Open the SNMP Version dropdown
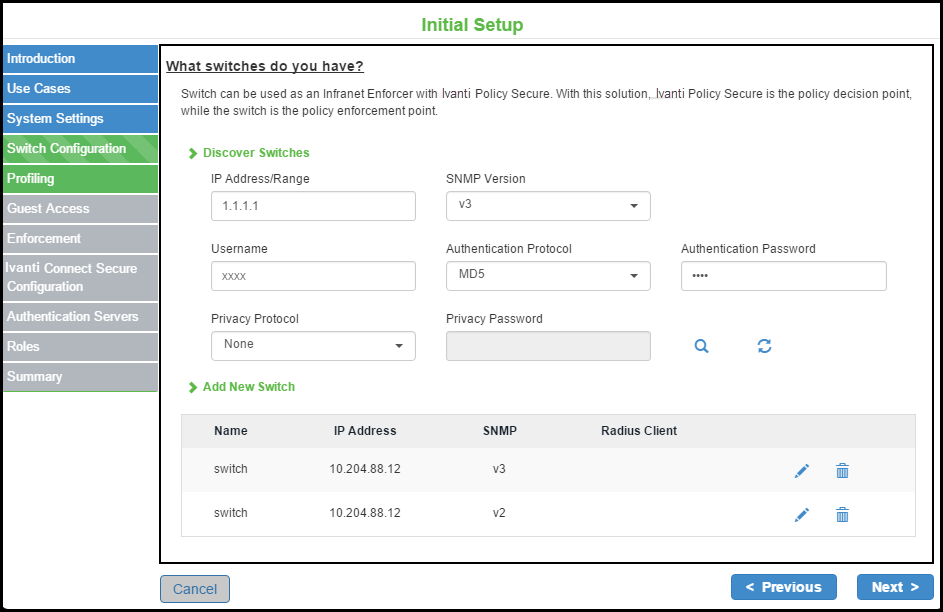The width and height of the screenshot is (943, 612). pyautogui.click(x=548, y=206)
